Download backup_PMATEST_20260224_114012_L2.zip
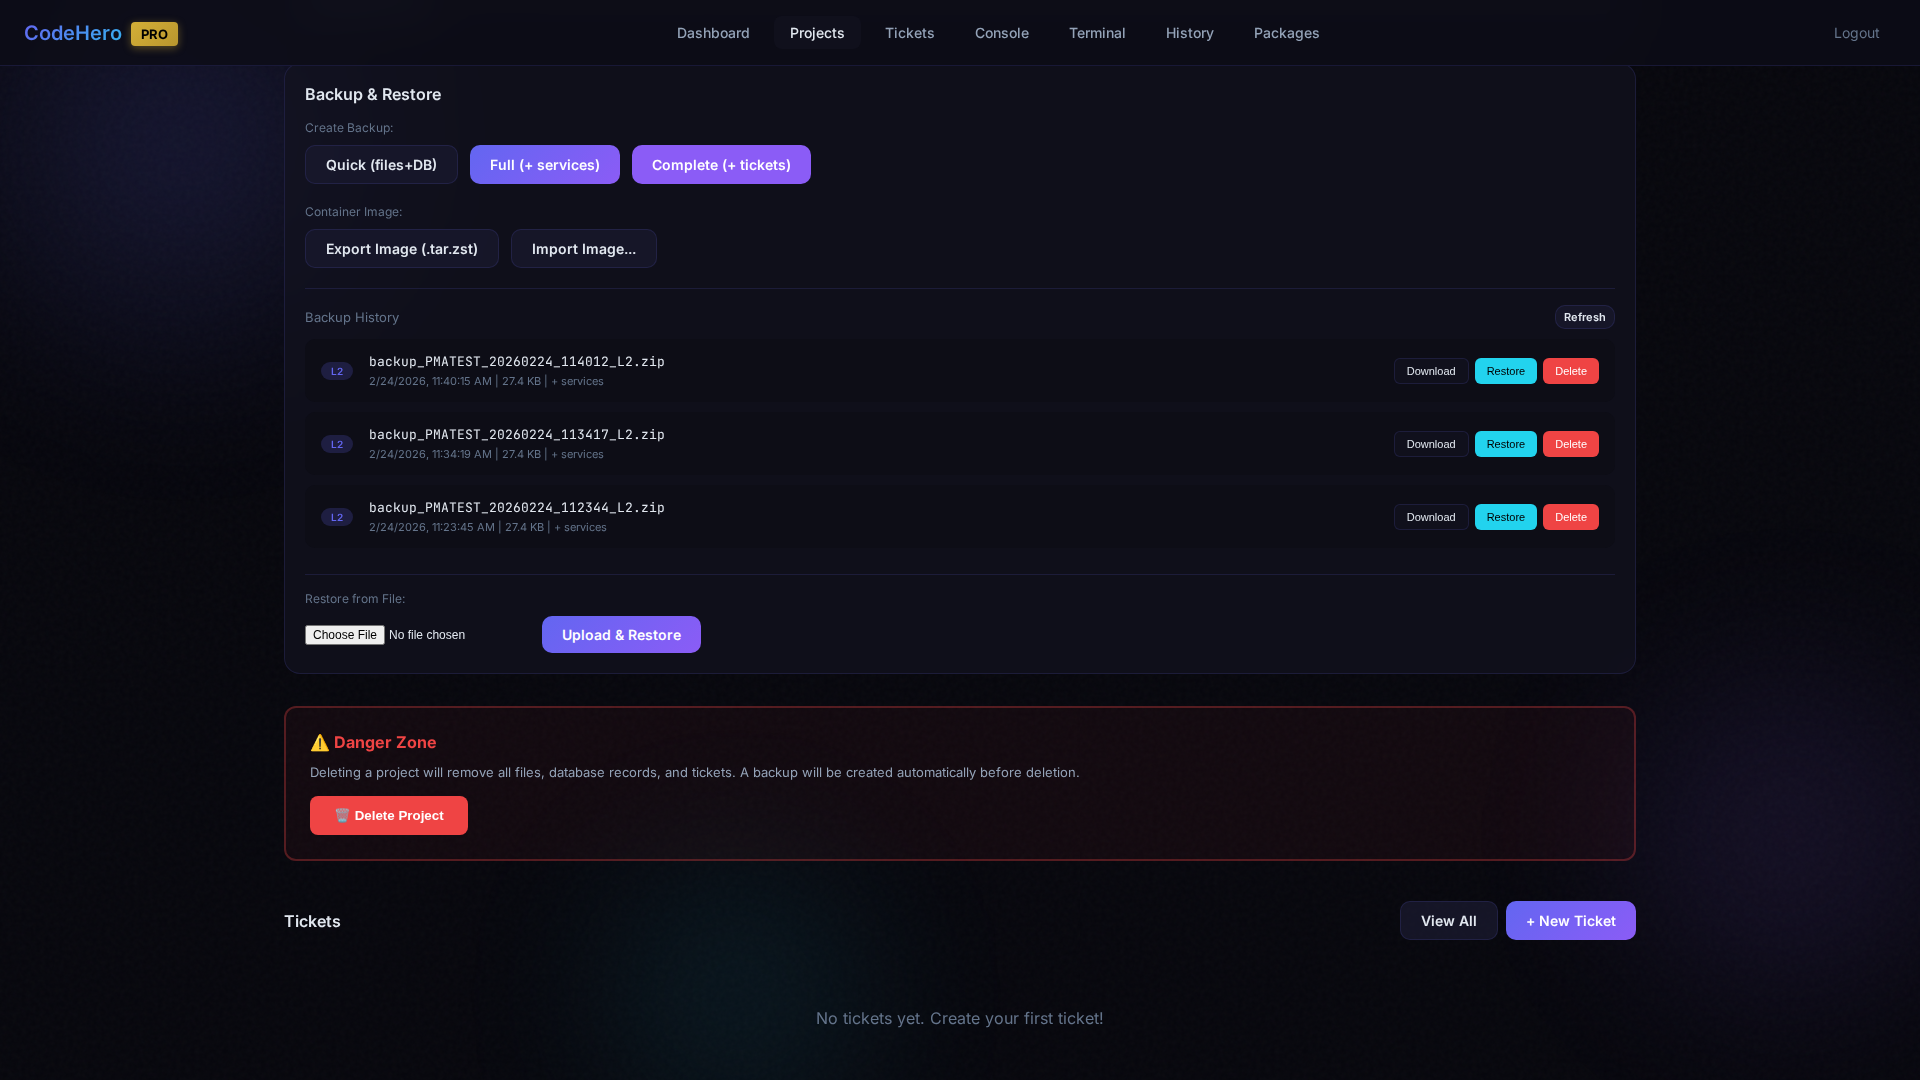 pos(1430,371)
